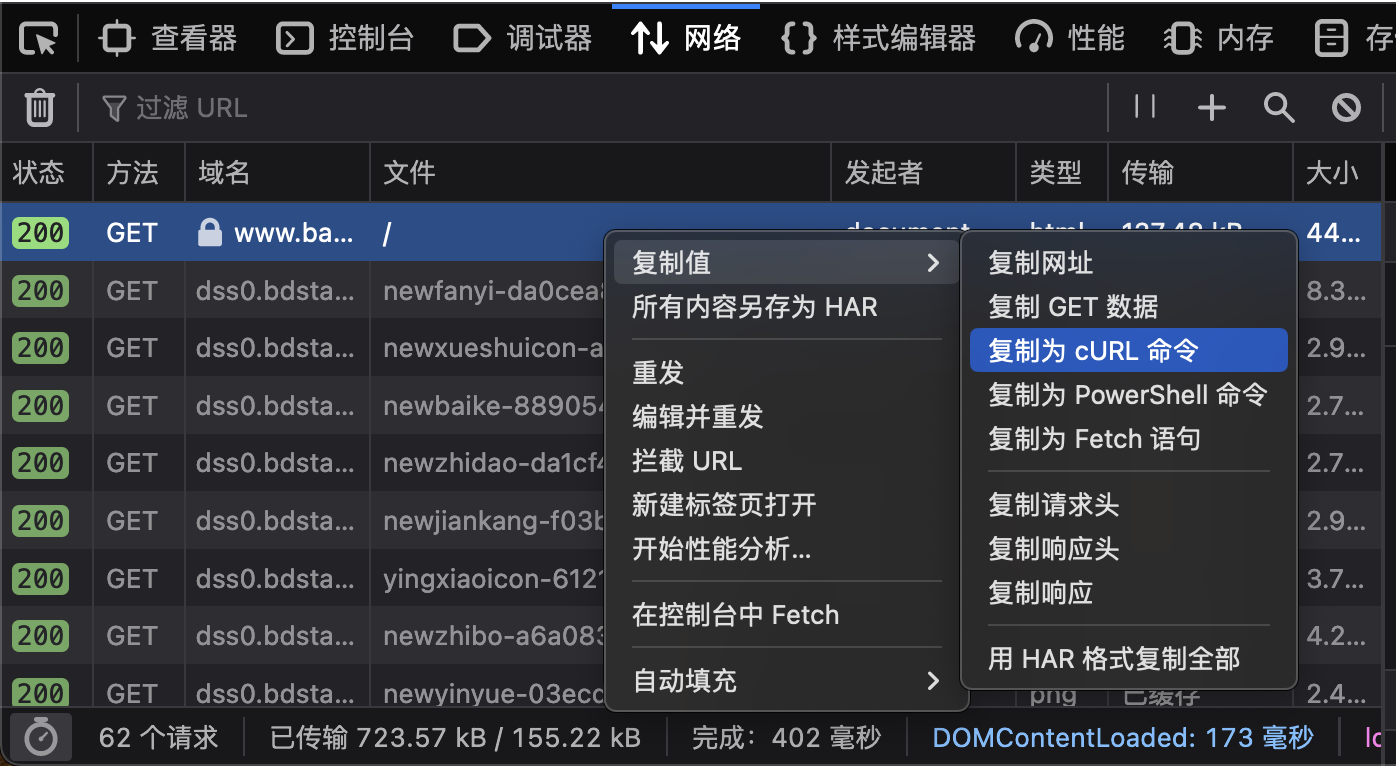The image size is (1396, 766).
Task: Open request blocking via the no-entry icon
Action: [1346, 107]
